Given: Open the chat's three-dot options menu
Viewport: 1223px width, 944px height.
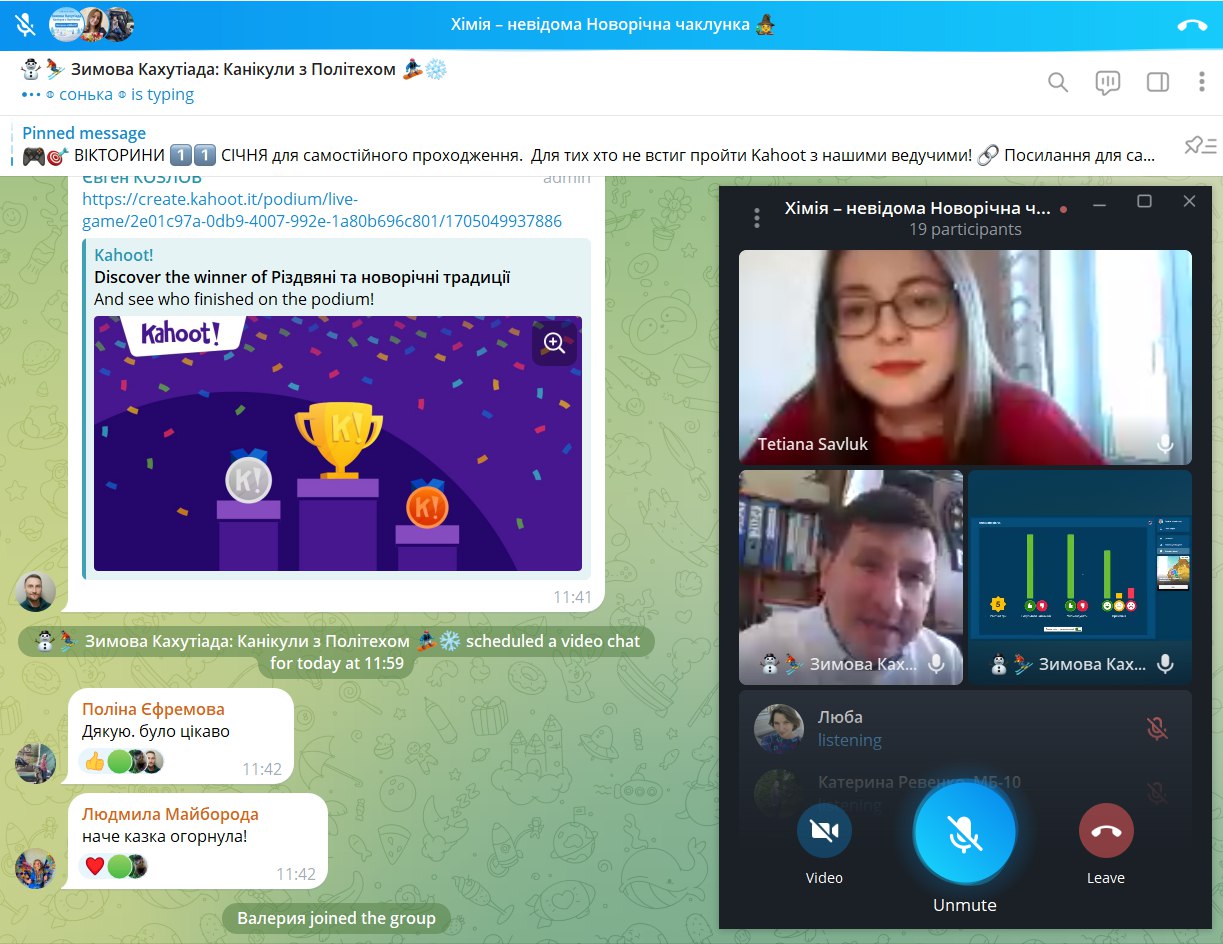Looking at the screenshot, I should pyautogui.click(x=1202, y=82).
